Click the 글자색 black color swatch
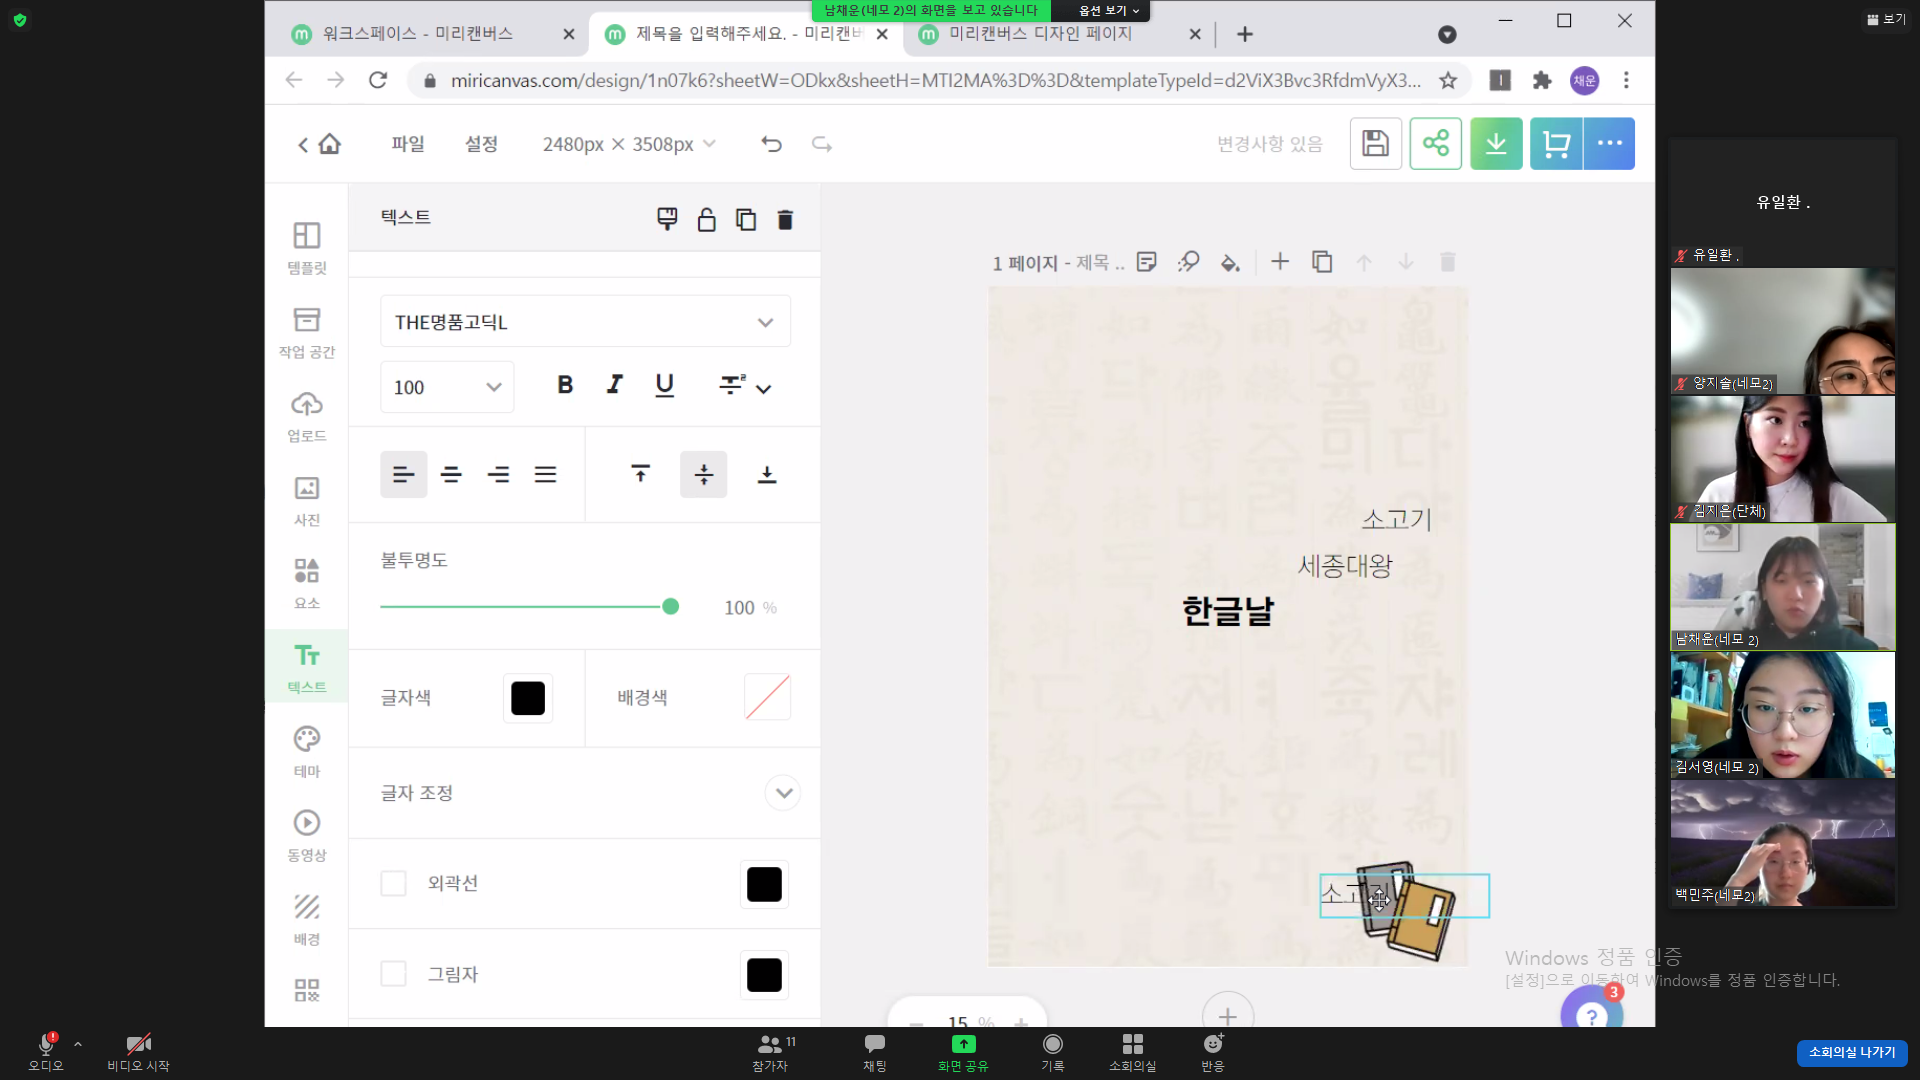The height and width of the screenshot is (1080, 1920). click(528, 698)
